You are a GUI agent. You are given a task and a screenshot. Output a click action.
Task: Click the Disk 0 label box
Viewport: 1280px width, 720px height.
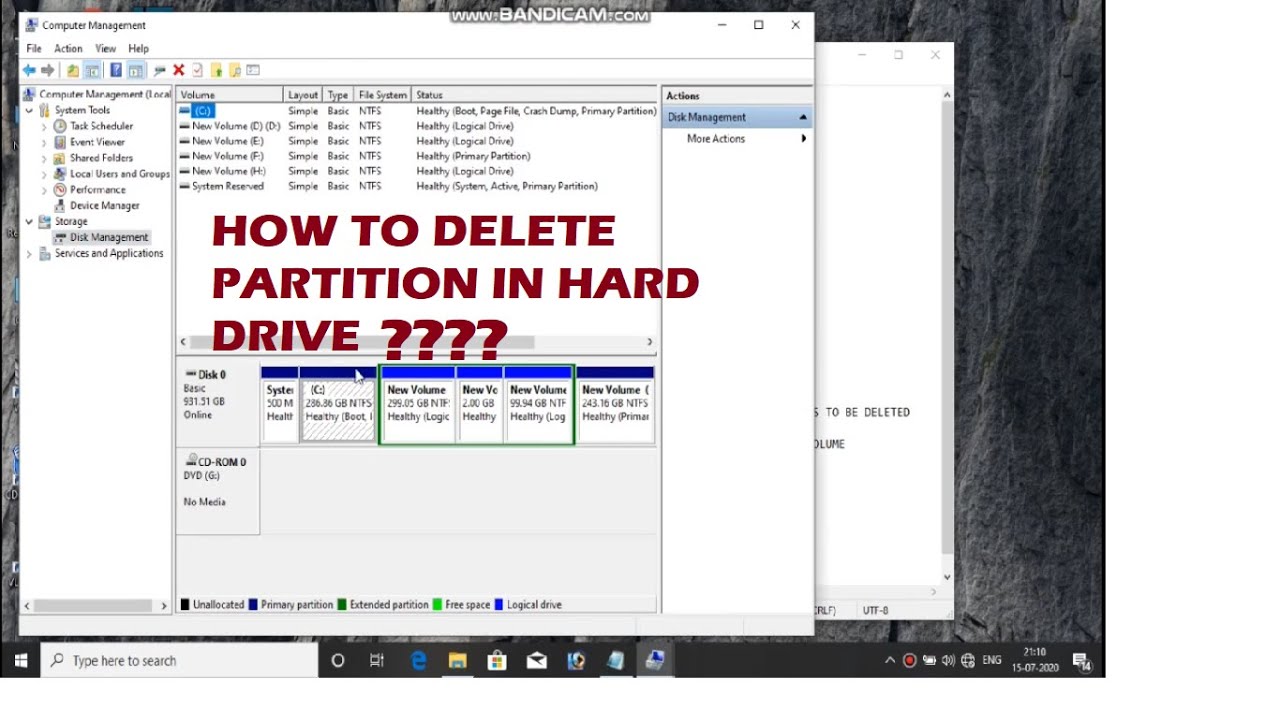click(218, 404)
